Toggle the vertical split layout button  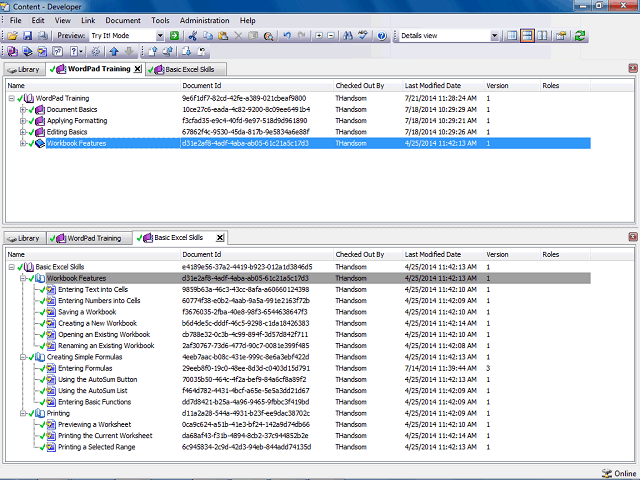point(542,36)
